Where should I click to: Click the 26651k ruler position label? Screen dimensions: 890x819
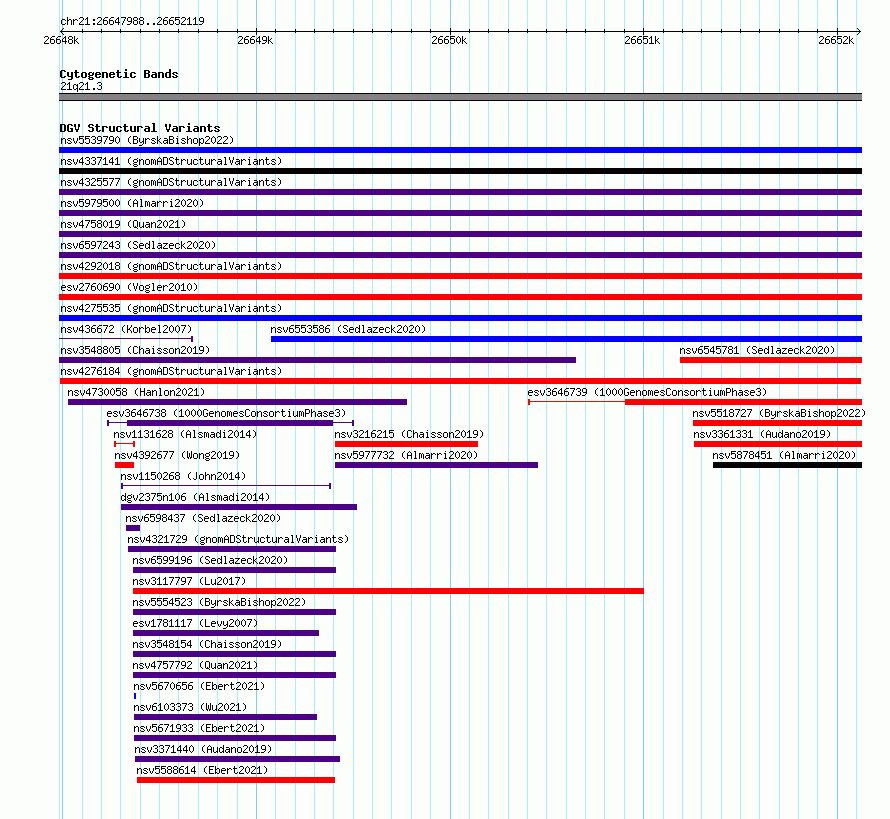pyautogui.click(x=642, y=40)
